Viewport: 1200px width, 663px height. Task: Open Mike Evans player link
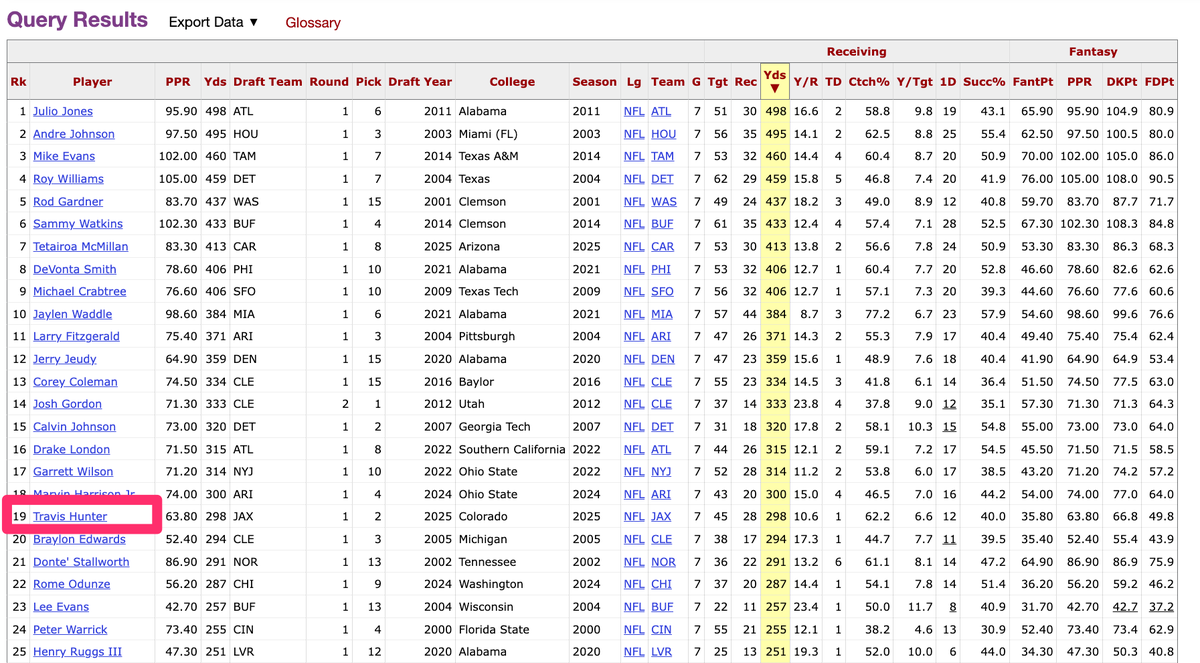pyautogui.click(x=64, y=156)
